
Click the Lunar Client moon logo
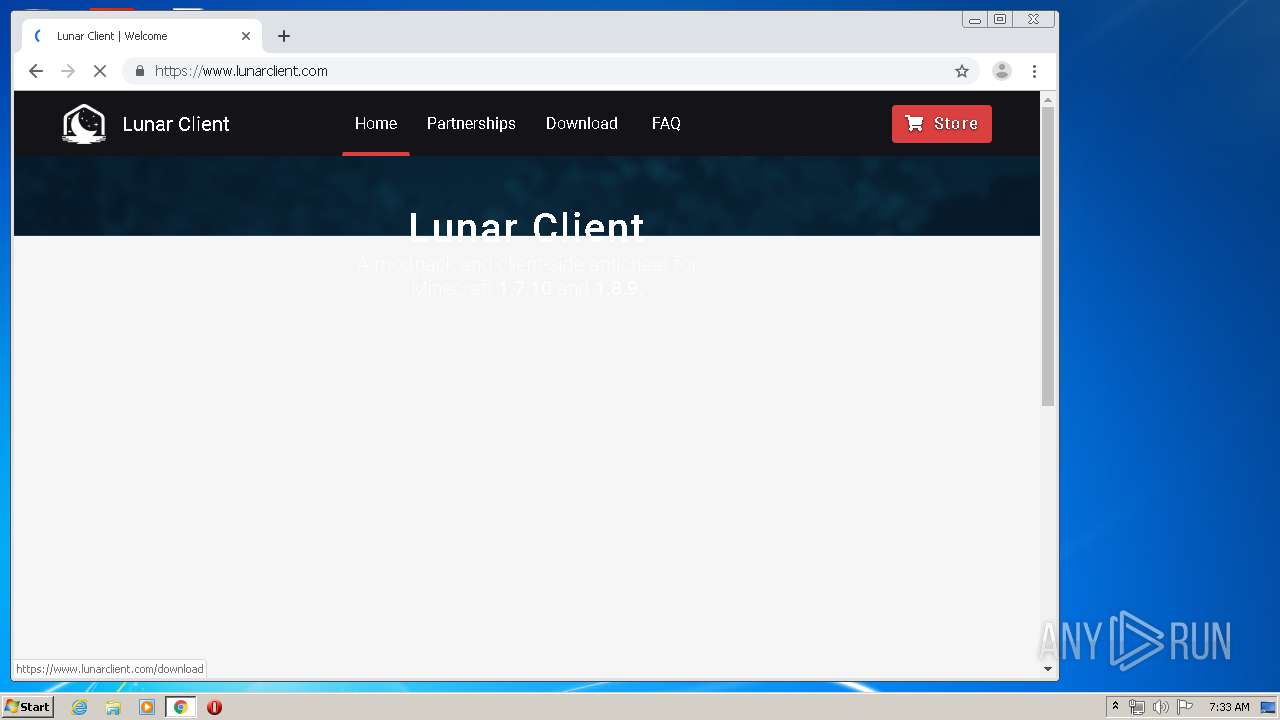tap(84, 124)
